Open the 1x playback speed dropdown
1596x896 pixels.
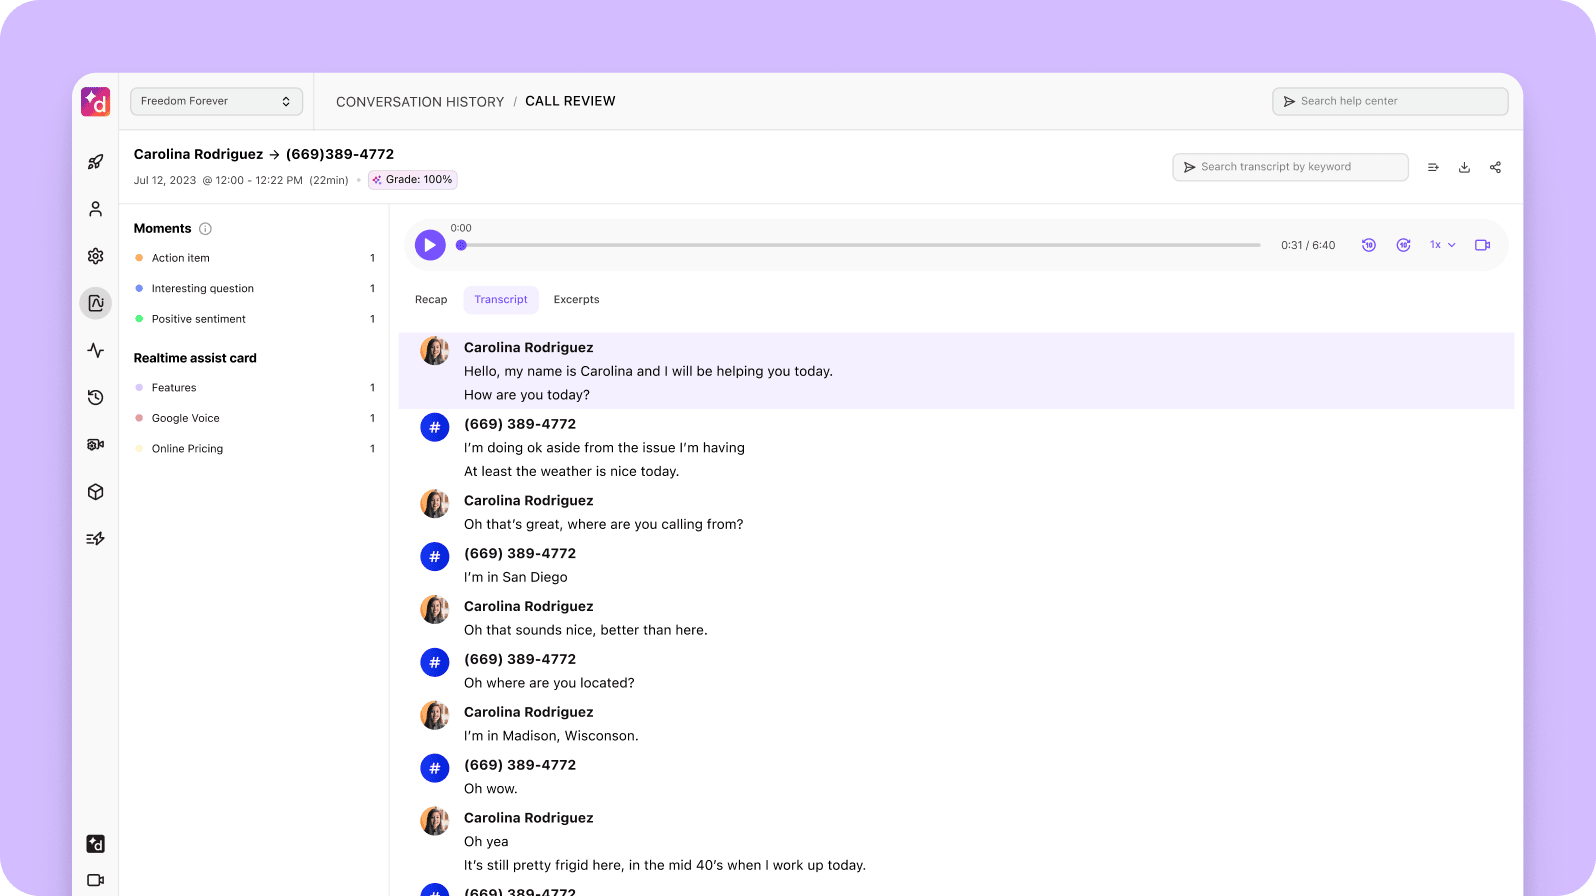pyautogui.click(x=1442, y=245)
